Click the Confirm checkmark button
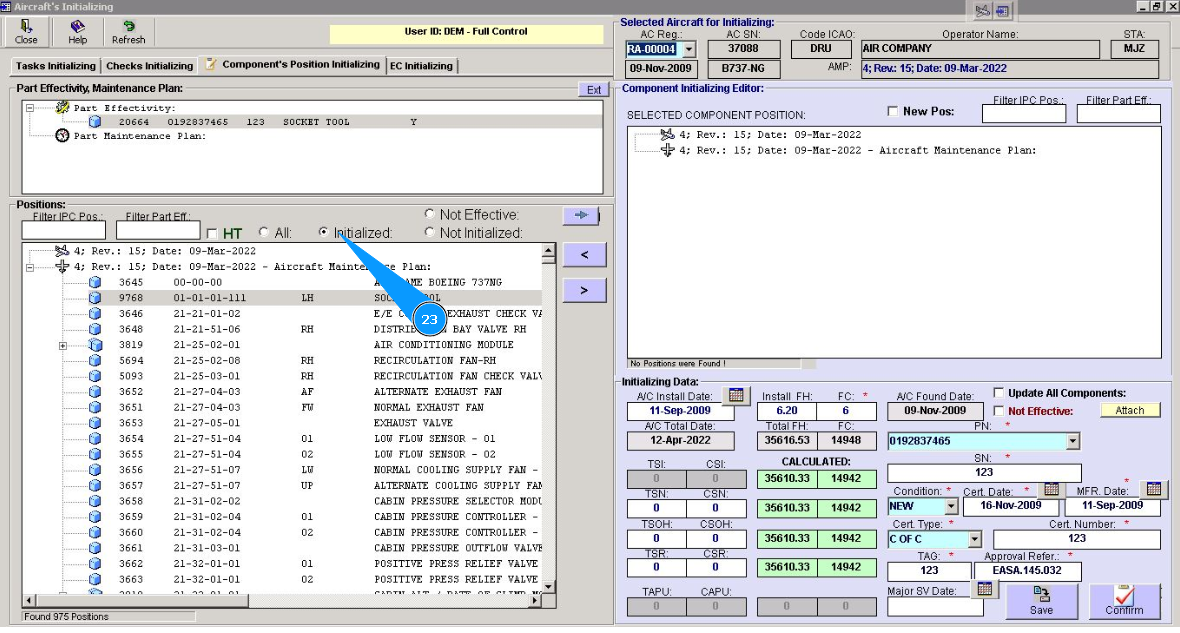The width and height of the screenshot is (1180, 633). click(1124, 600)
